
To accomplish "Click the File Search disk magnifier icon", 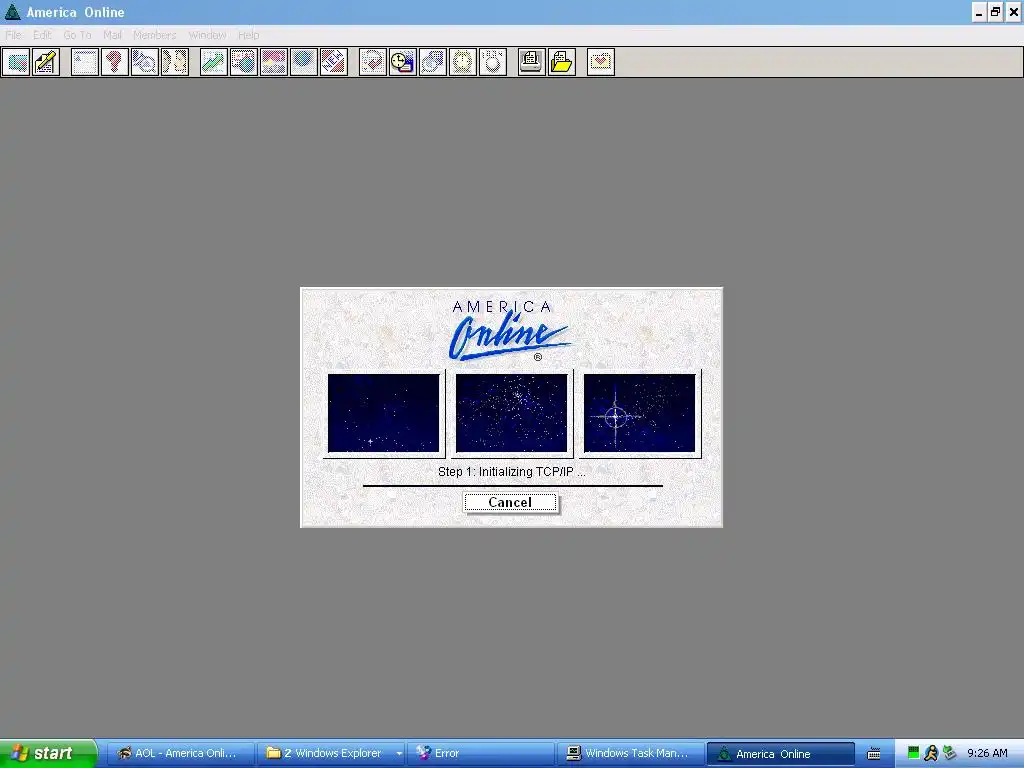I will click(x=433, y=62).
